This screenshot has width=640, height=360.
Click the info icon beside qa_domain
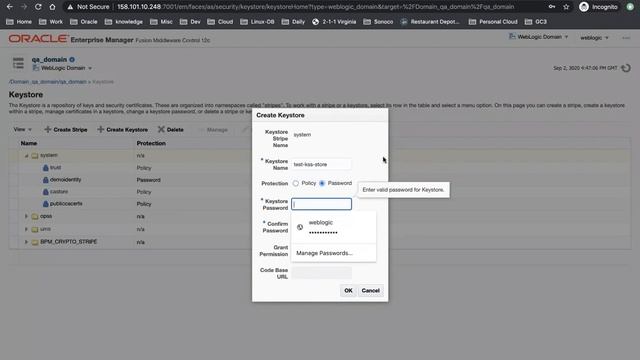tap(72, 60)
